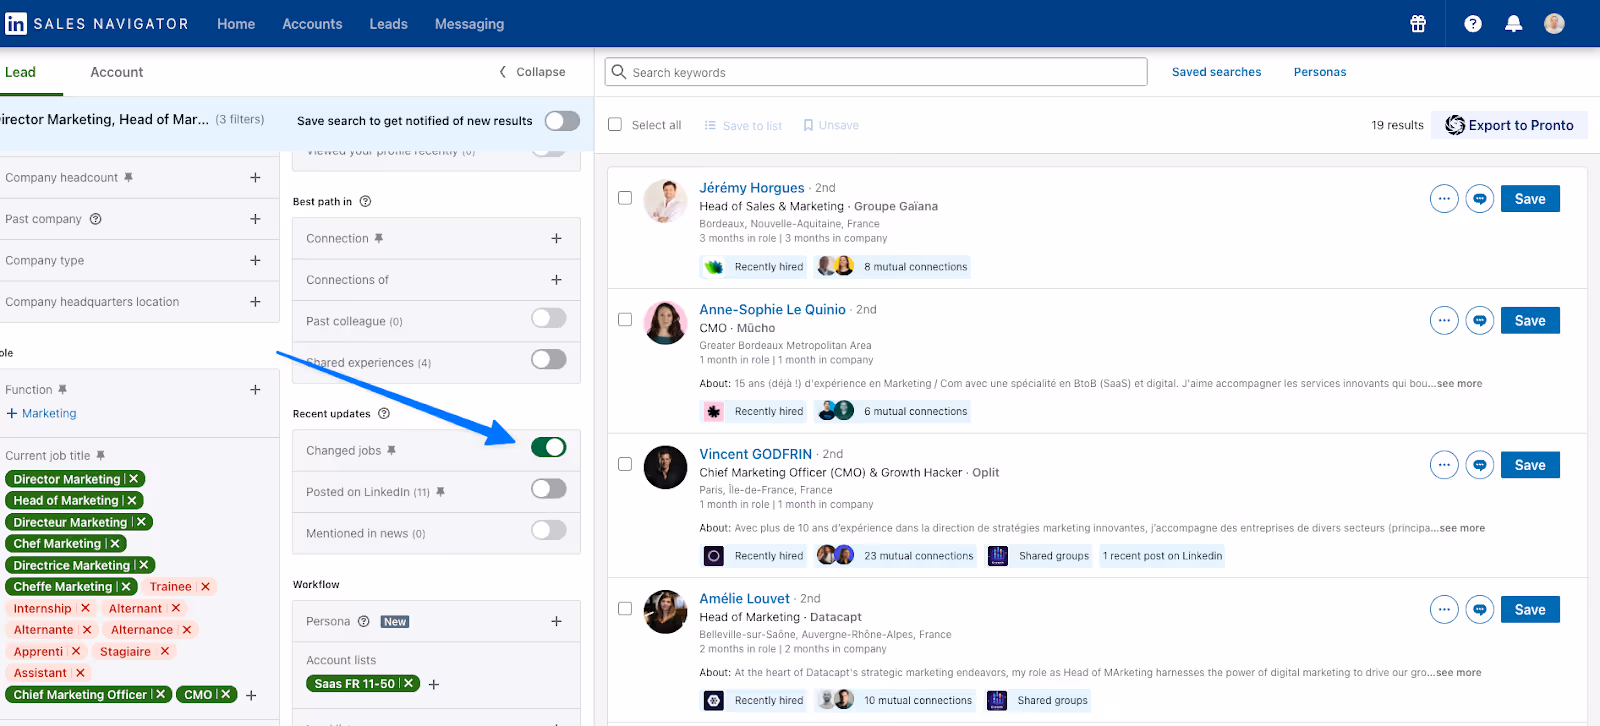The height and width of the screenshot is (726, 1600).
Task: Click the Best path in help icon
Action: pos(365,201)
